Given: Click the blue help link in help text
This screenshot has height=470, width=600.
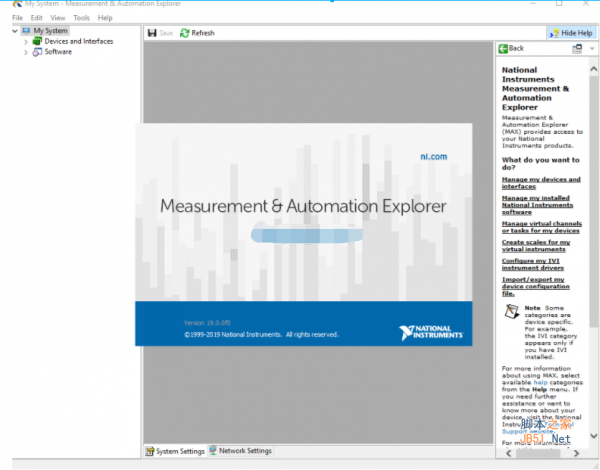Looking at the screenshot, I should tap(540, 382).
